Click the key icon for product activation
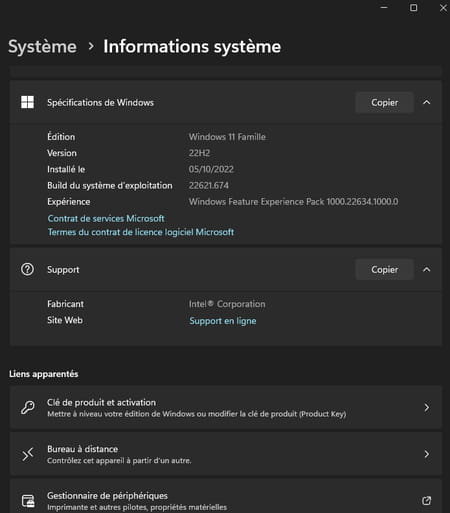The width and height of the screenshot is (450, 513). 28,407
